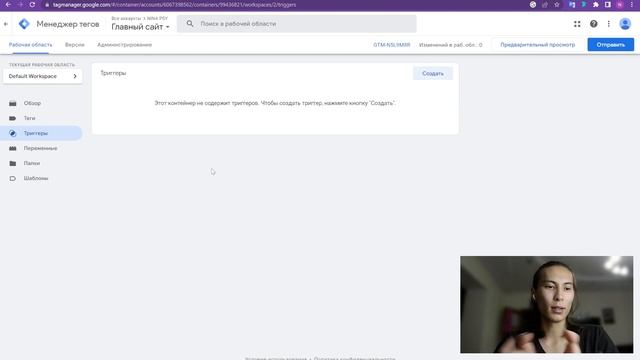Switch to the Рабочая область tab

pyautogui.click(x=31, y=45)
